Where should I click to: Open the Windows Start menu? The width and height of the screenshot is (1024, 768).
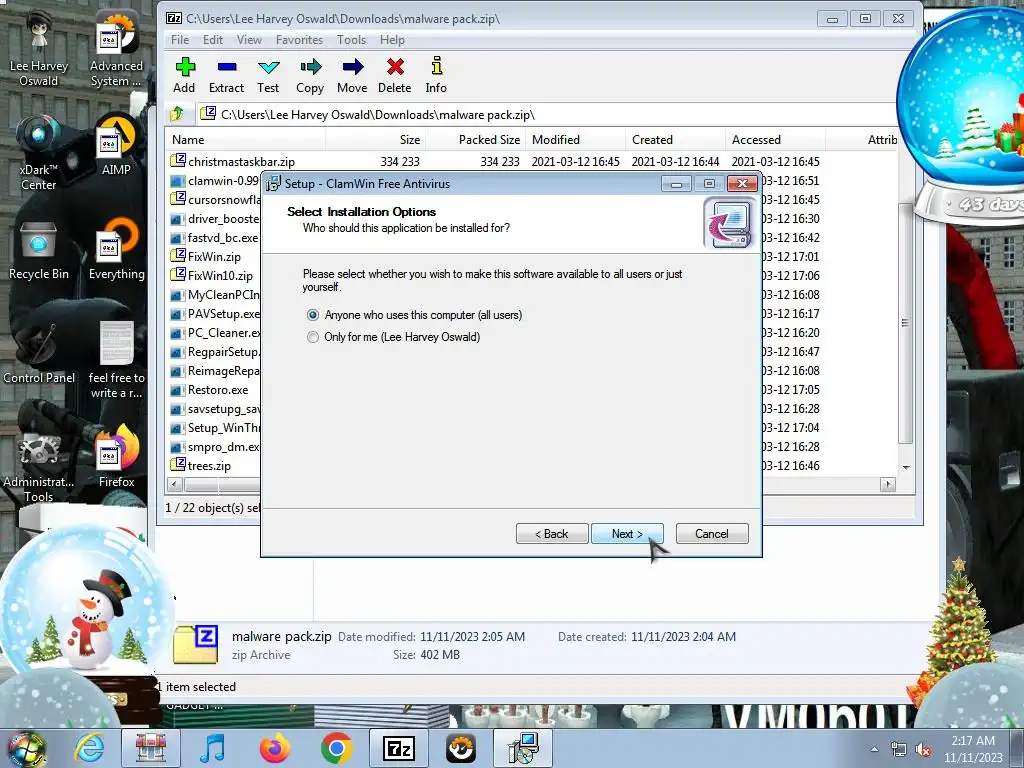[x=27, y=748]
